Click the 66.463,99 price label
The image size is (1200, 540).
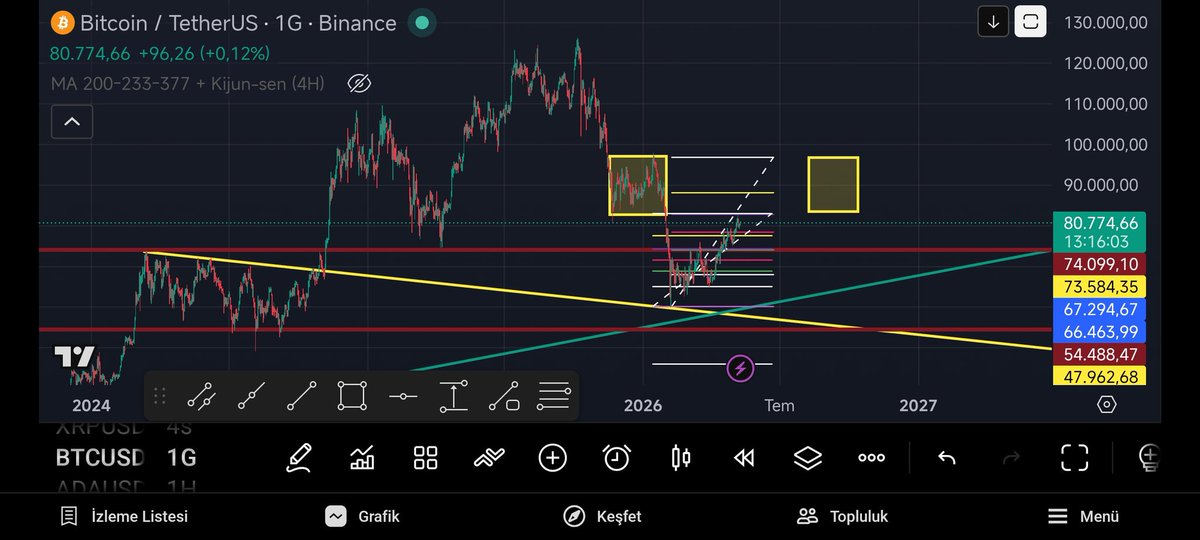1101,331
